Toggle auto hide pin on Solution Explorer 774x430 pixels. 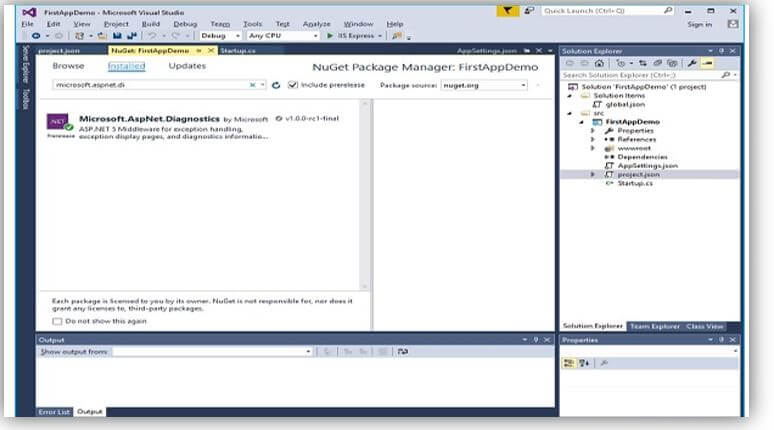point(721,51)
